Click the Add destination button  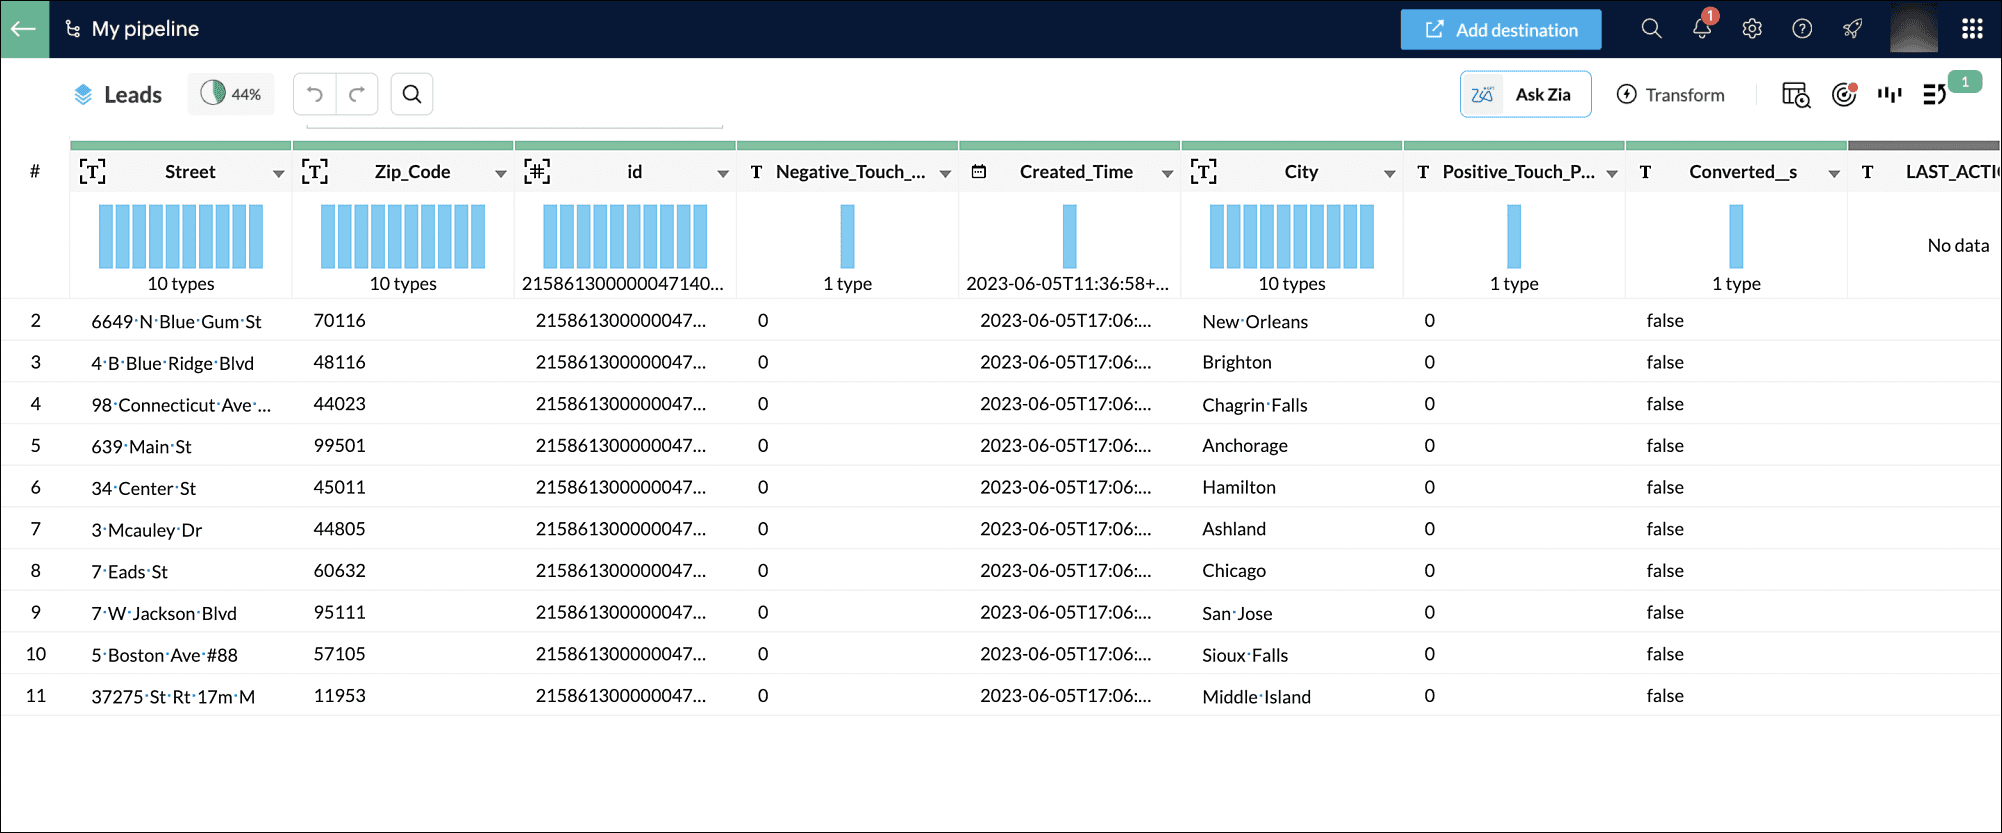tap(1501, 30)
